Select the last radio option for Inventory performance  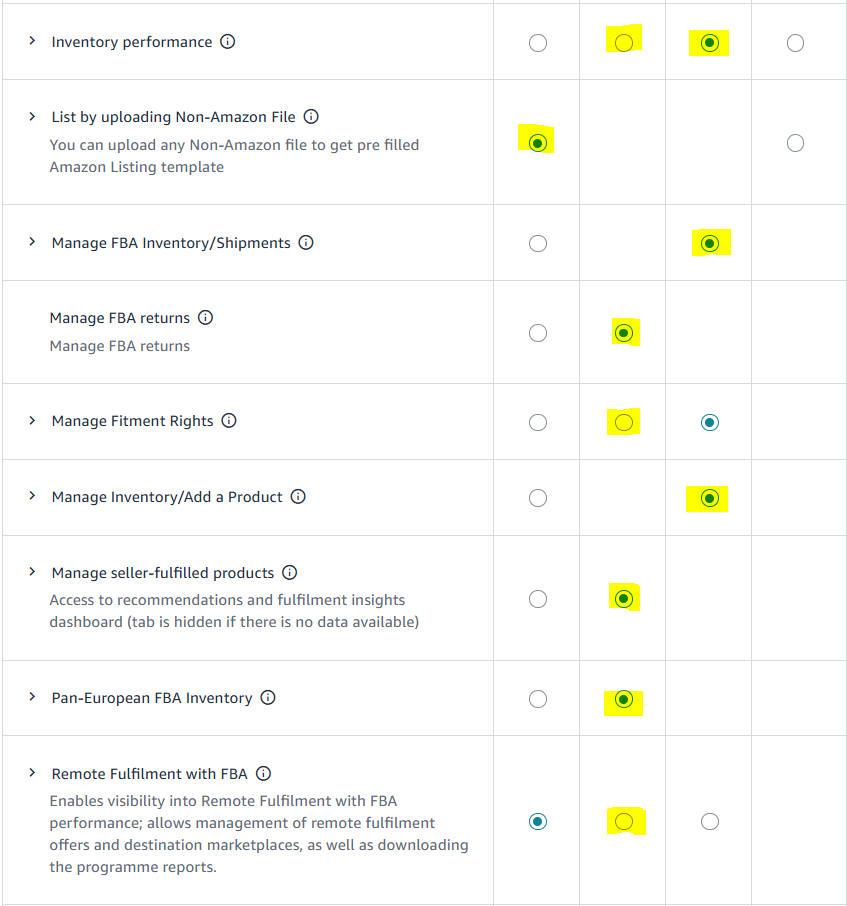[x=795, y=43]
